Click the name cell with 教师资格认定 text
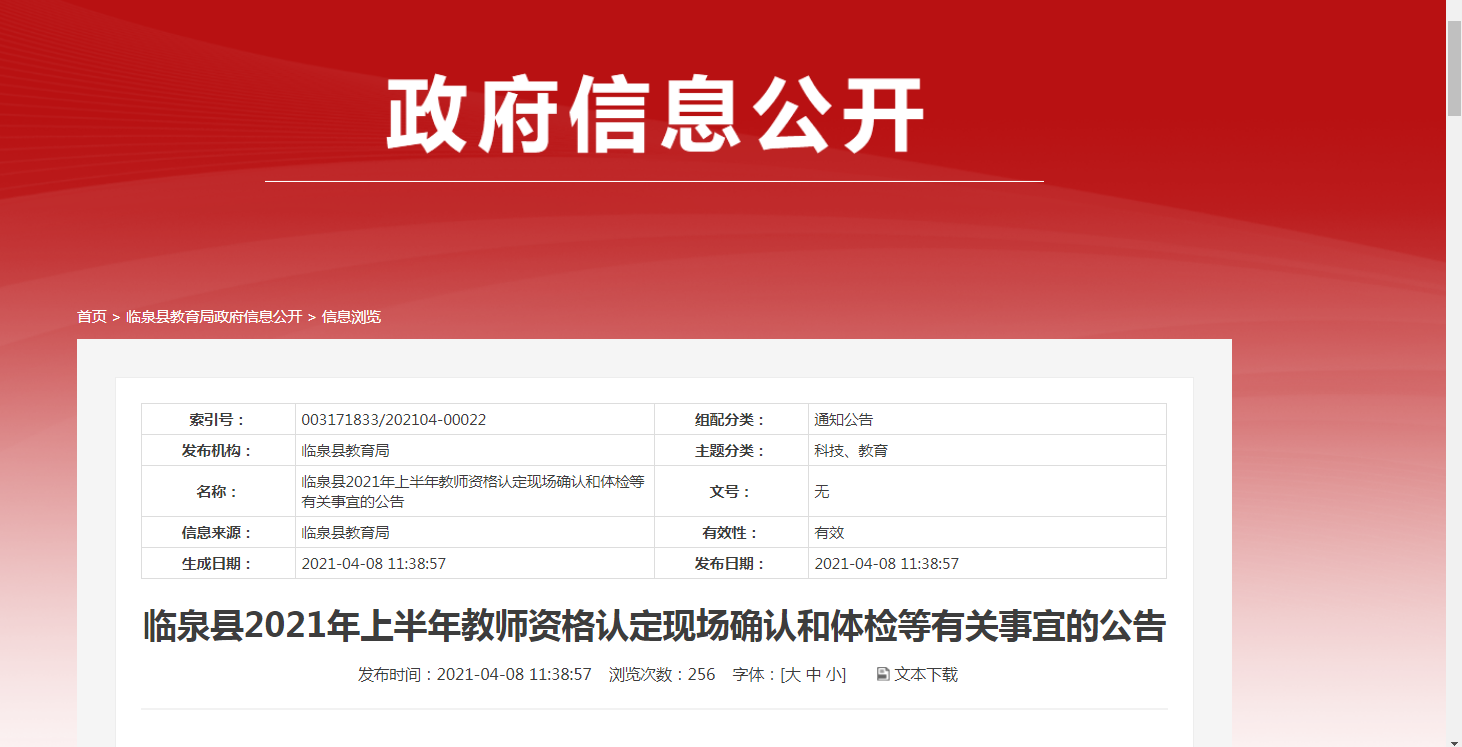The height and width of the screenshot is (747, 1462). (x=475, y=492)
